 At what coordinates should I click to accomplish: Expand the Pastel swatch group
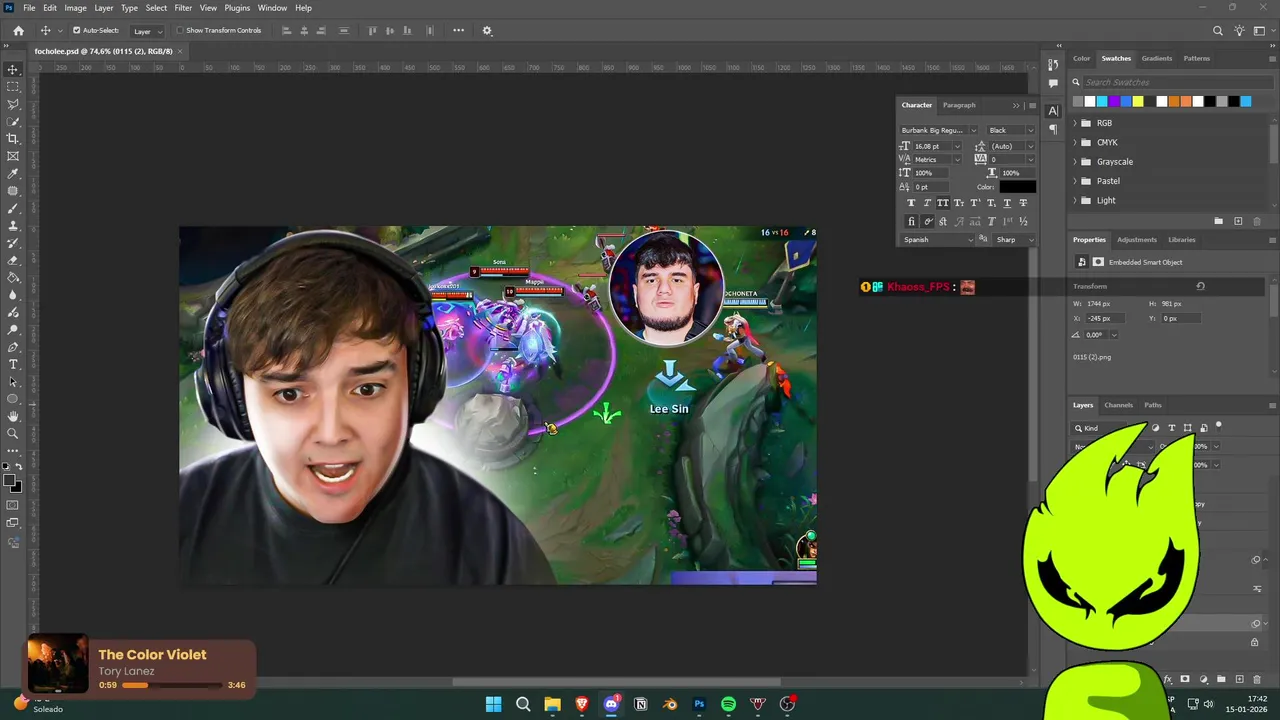(1076, 181)
